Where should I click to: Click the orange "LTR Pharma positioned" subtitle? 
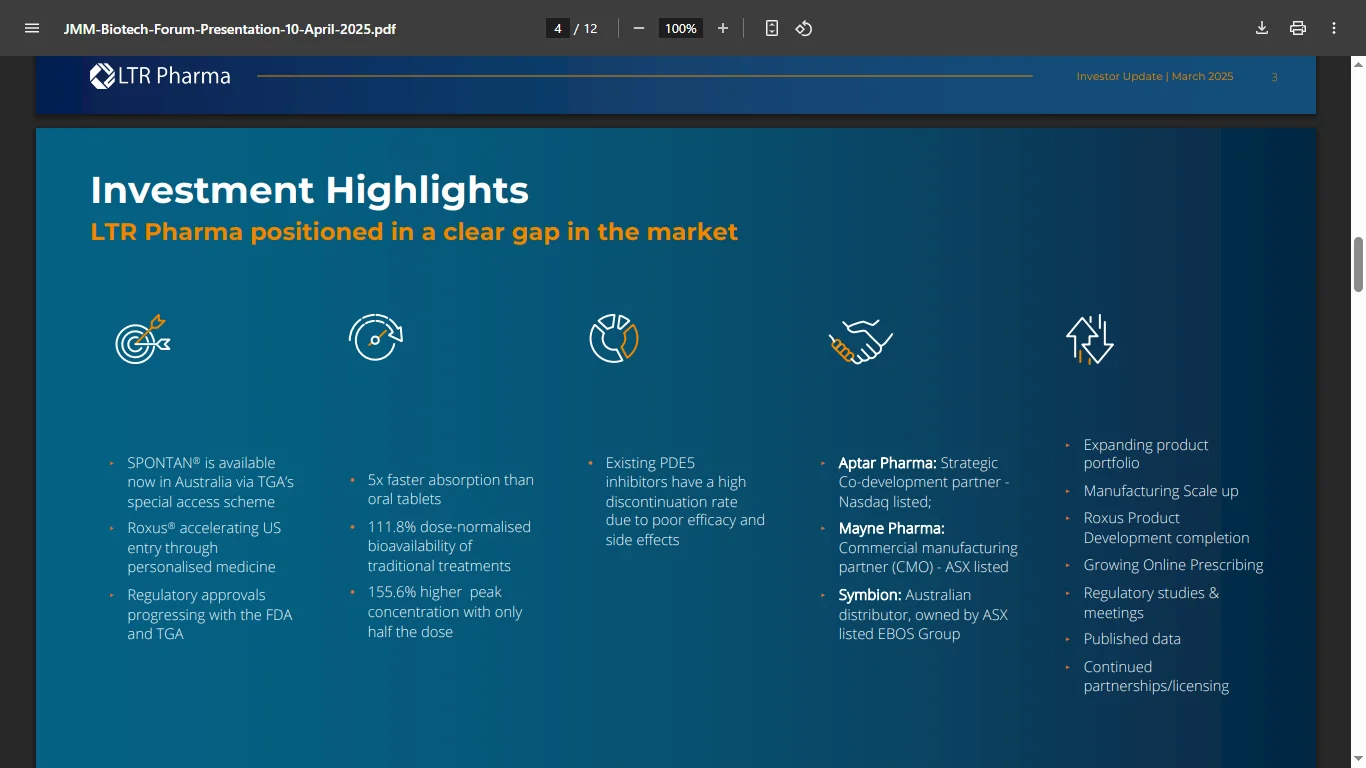414,232
